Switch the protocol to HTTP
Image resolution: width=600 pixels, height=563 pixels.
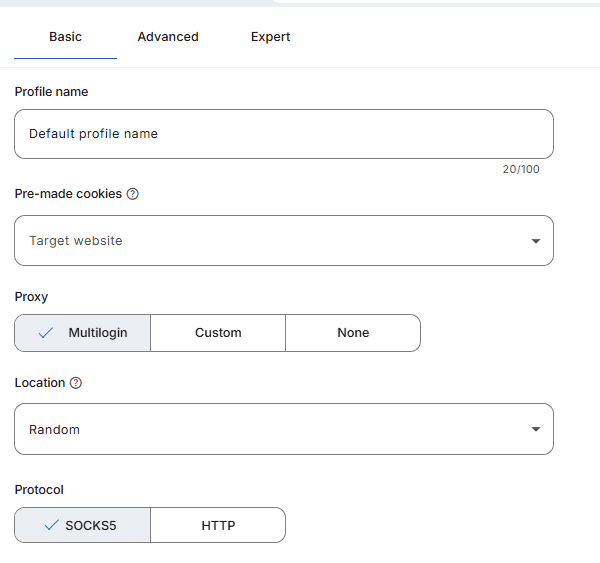[218, 525]
